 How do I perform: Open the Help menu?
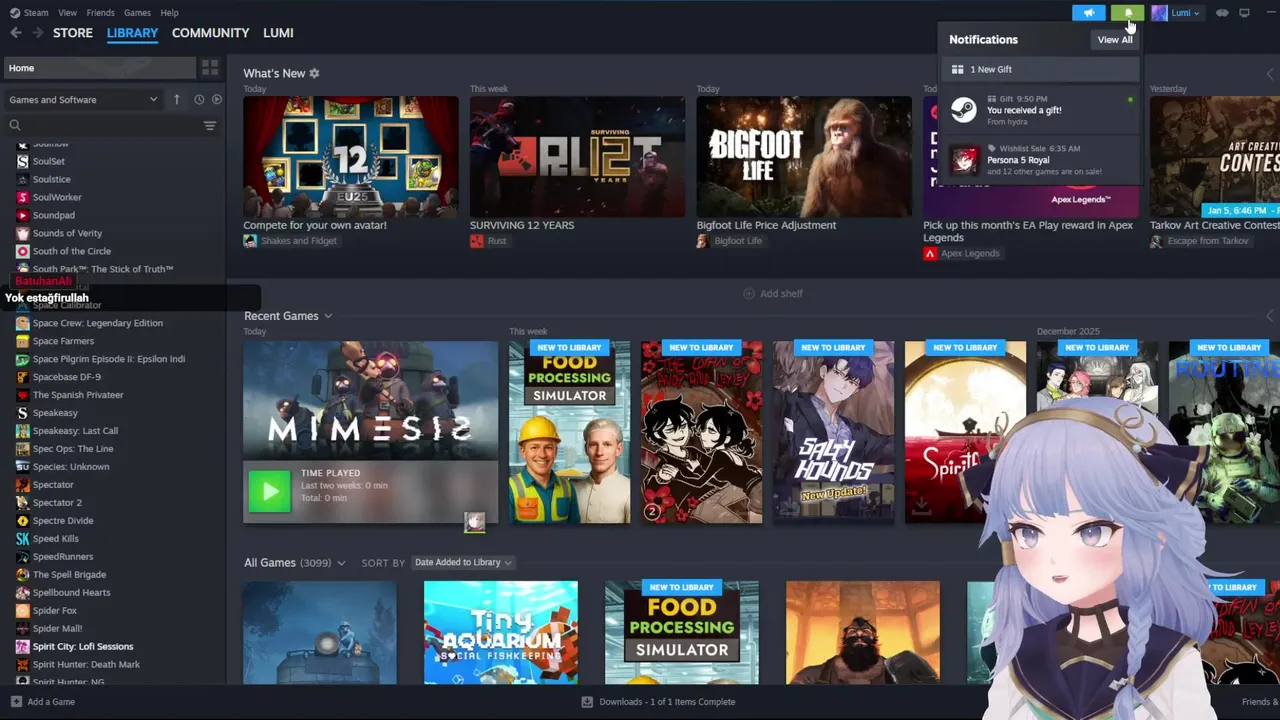(x=169, y=13)
